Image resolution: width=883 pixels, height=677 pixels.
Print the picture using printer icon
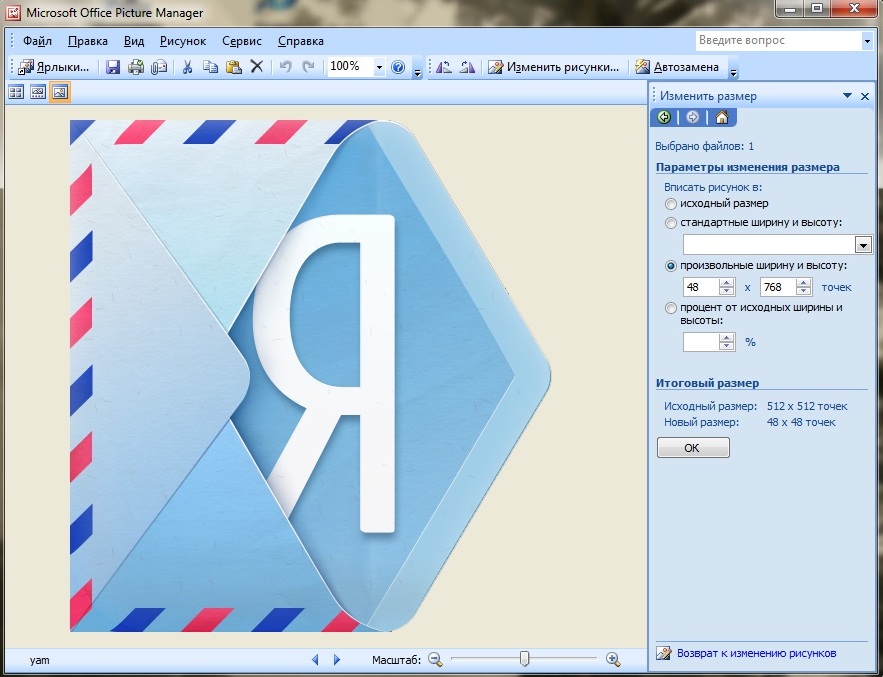click(136, 67)
